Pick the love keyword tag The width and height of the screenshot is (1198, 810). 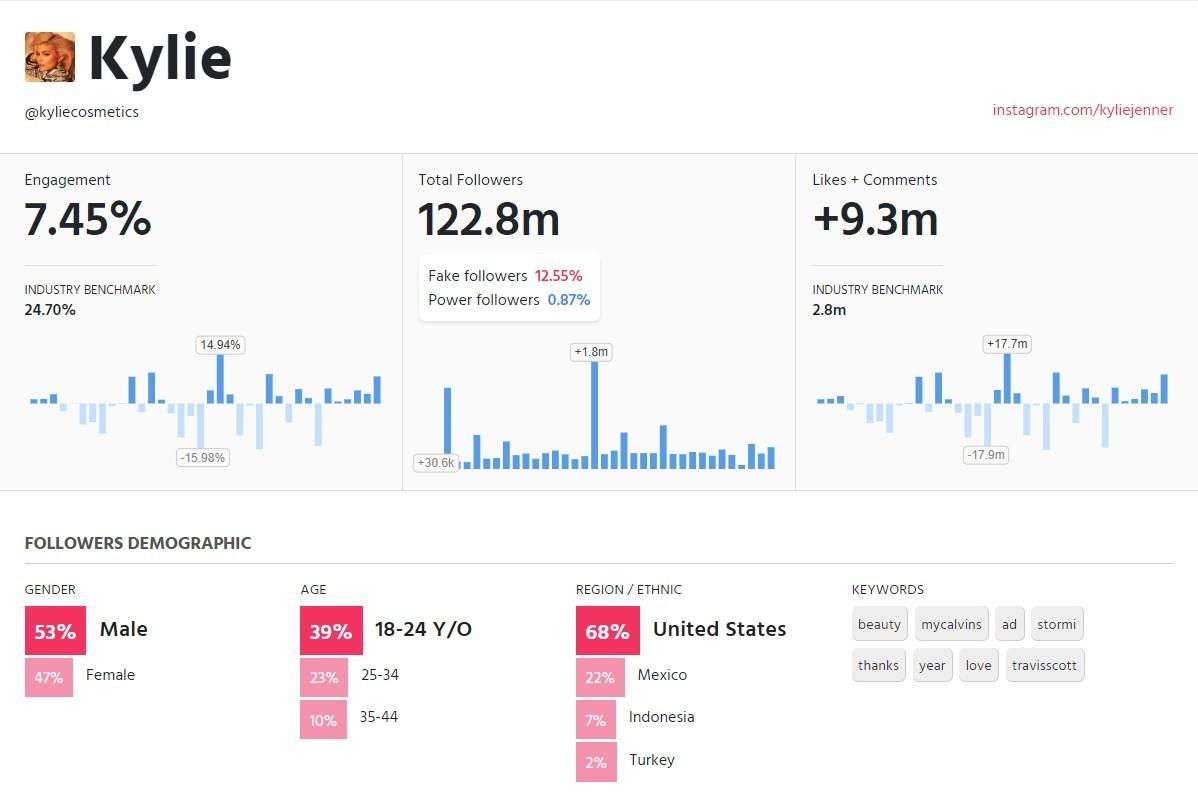click(x=979, y=665)
